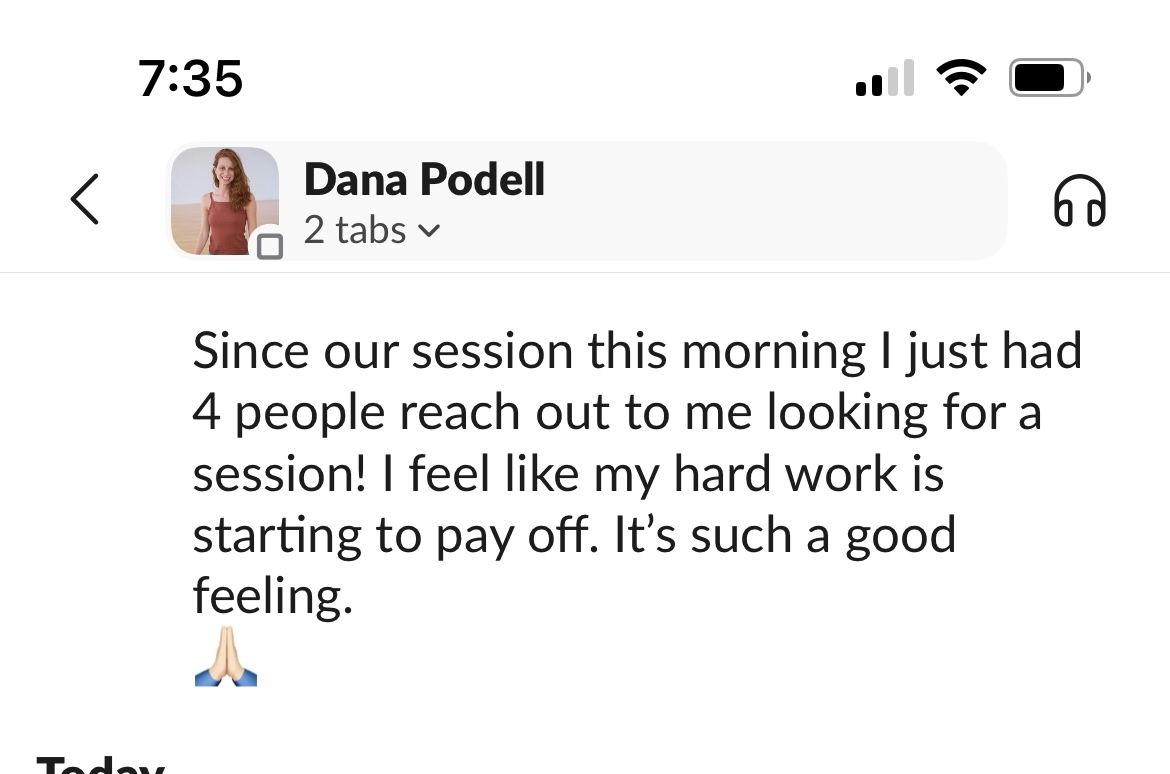Tap the 7:35 clock in status bar
Viewport: 1170px width, 774px height.
point(190,78)
